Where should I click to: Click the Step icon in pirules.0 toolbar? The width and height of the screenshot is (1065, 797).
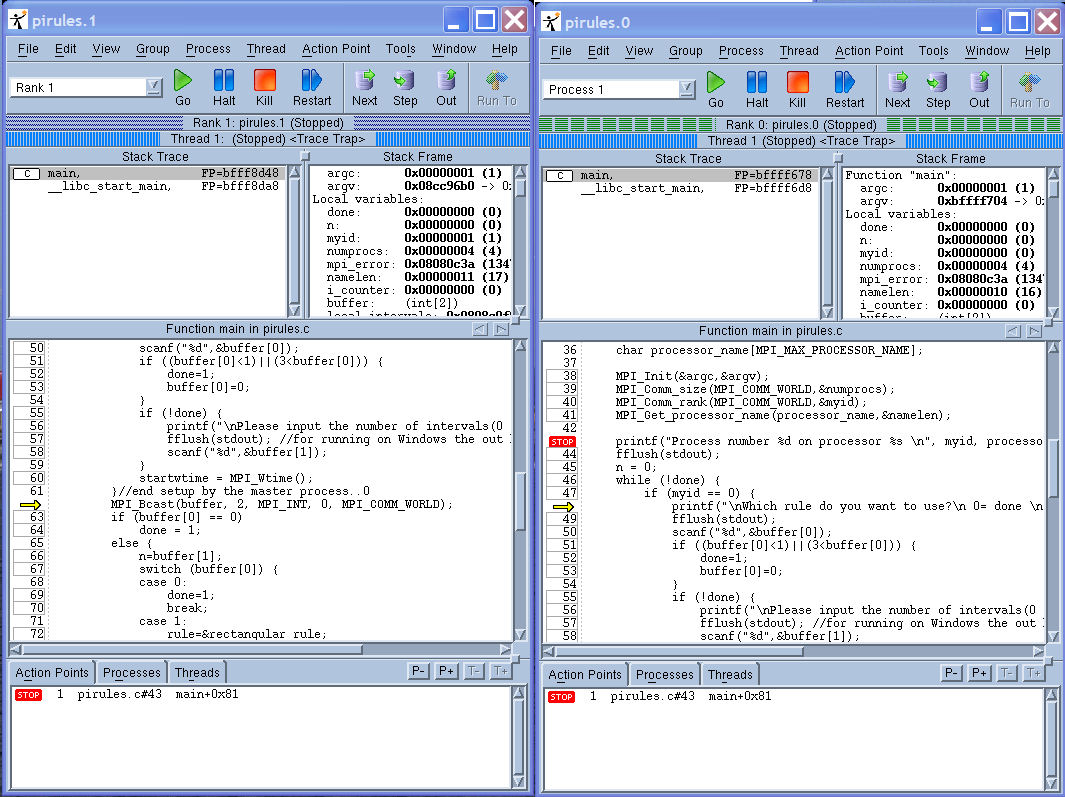coord(938,88)
